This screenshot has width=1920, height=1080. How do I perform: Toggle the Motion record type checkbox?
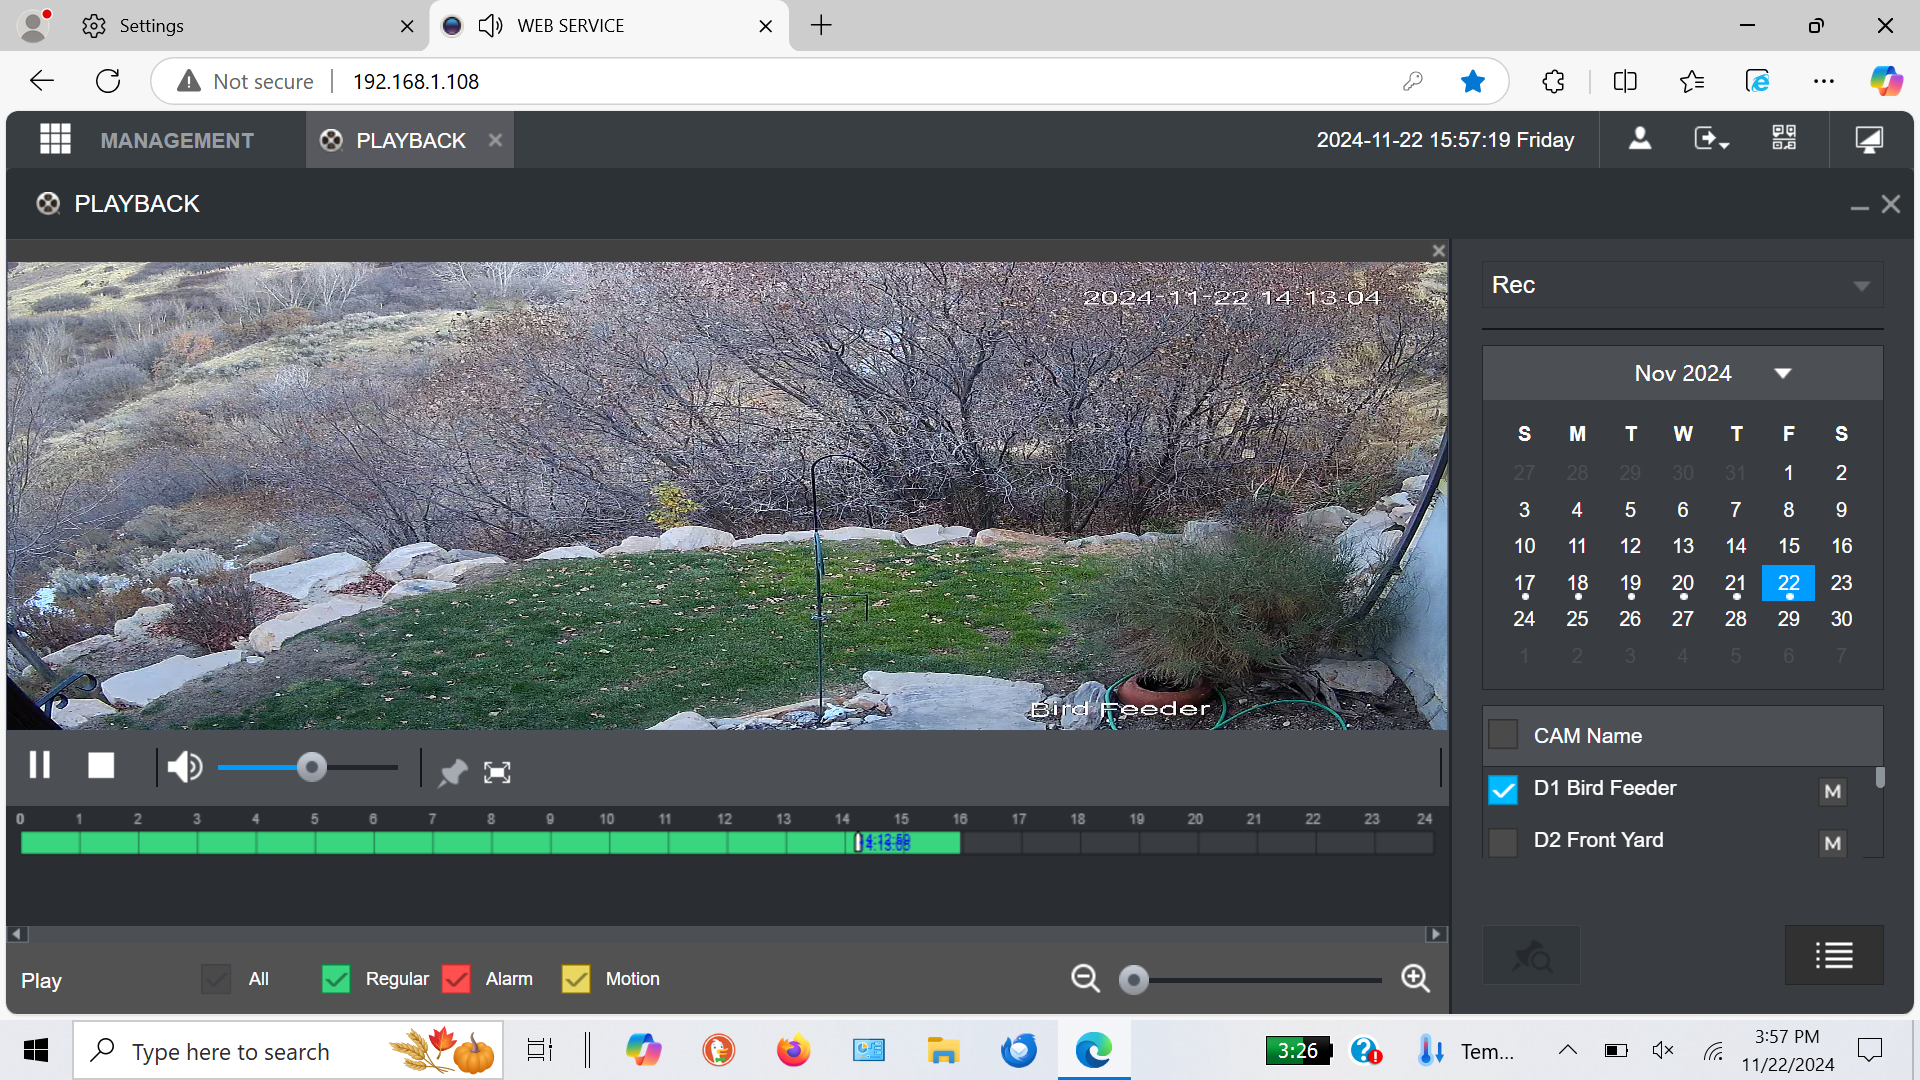click(x=576, y=979)
